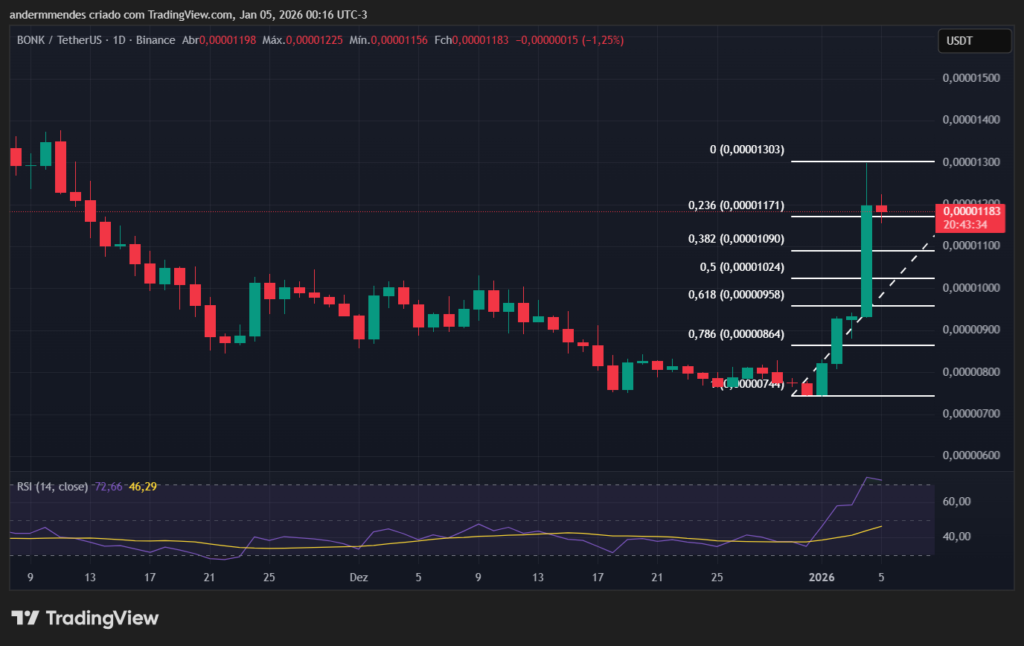Select the 2026 marker on the time axis
Viewport: 1024px width, 646px height.
(822, 577)
